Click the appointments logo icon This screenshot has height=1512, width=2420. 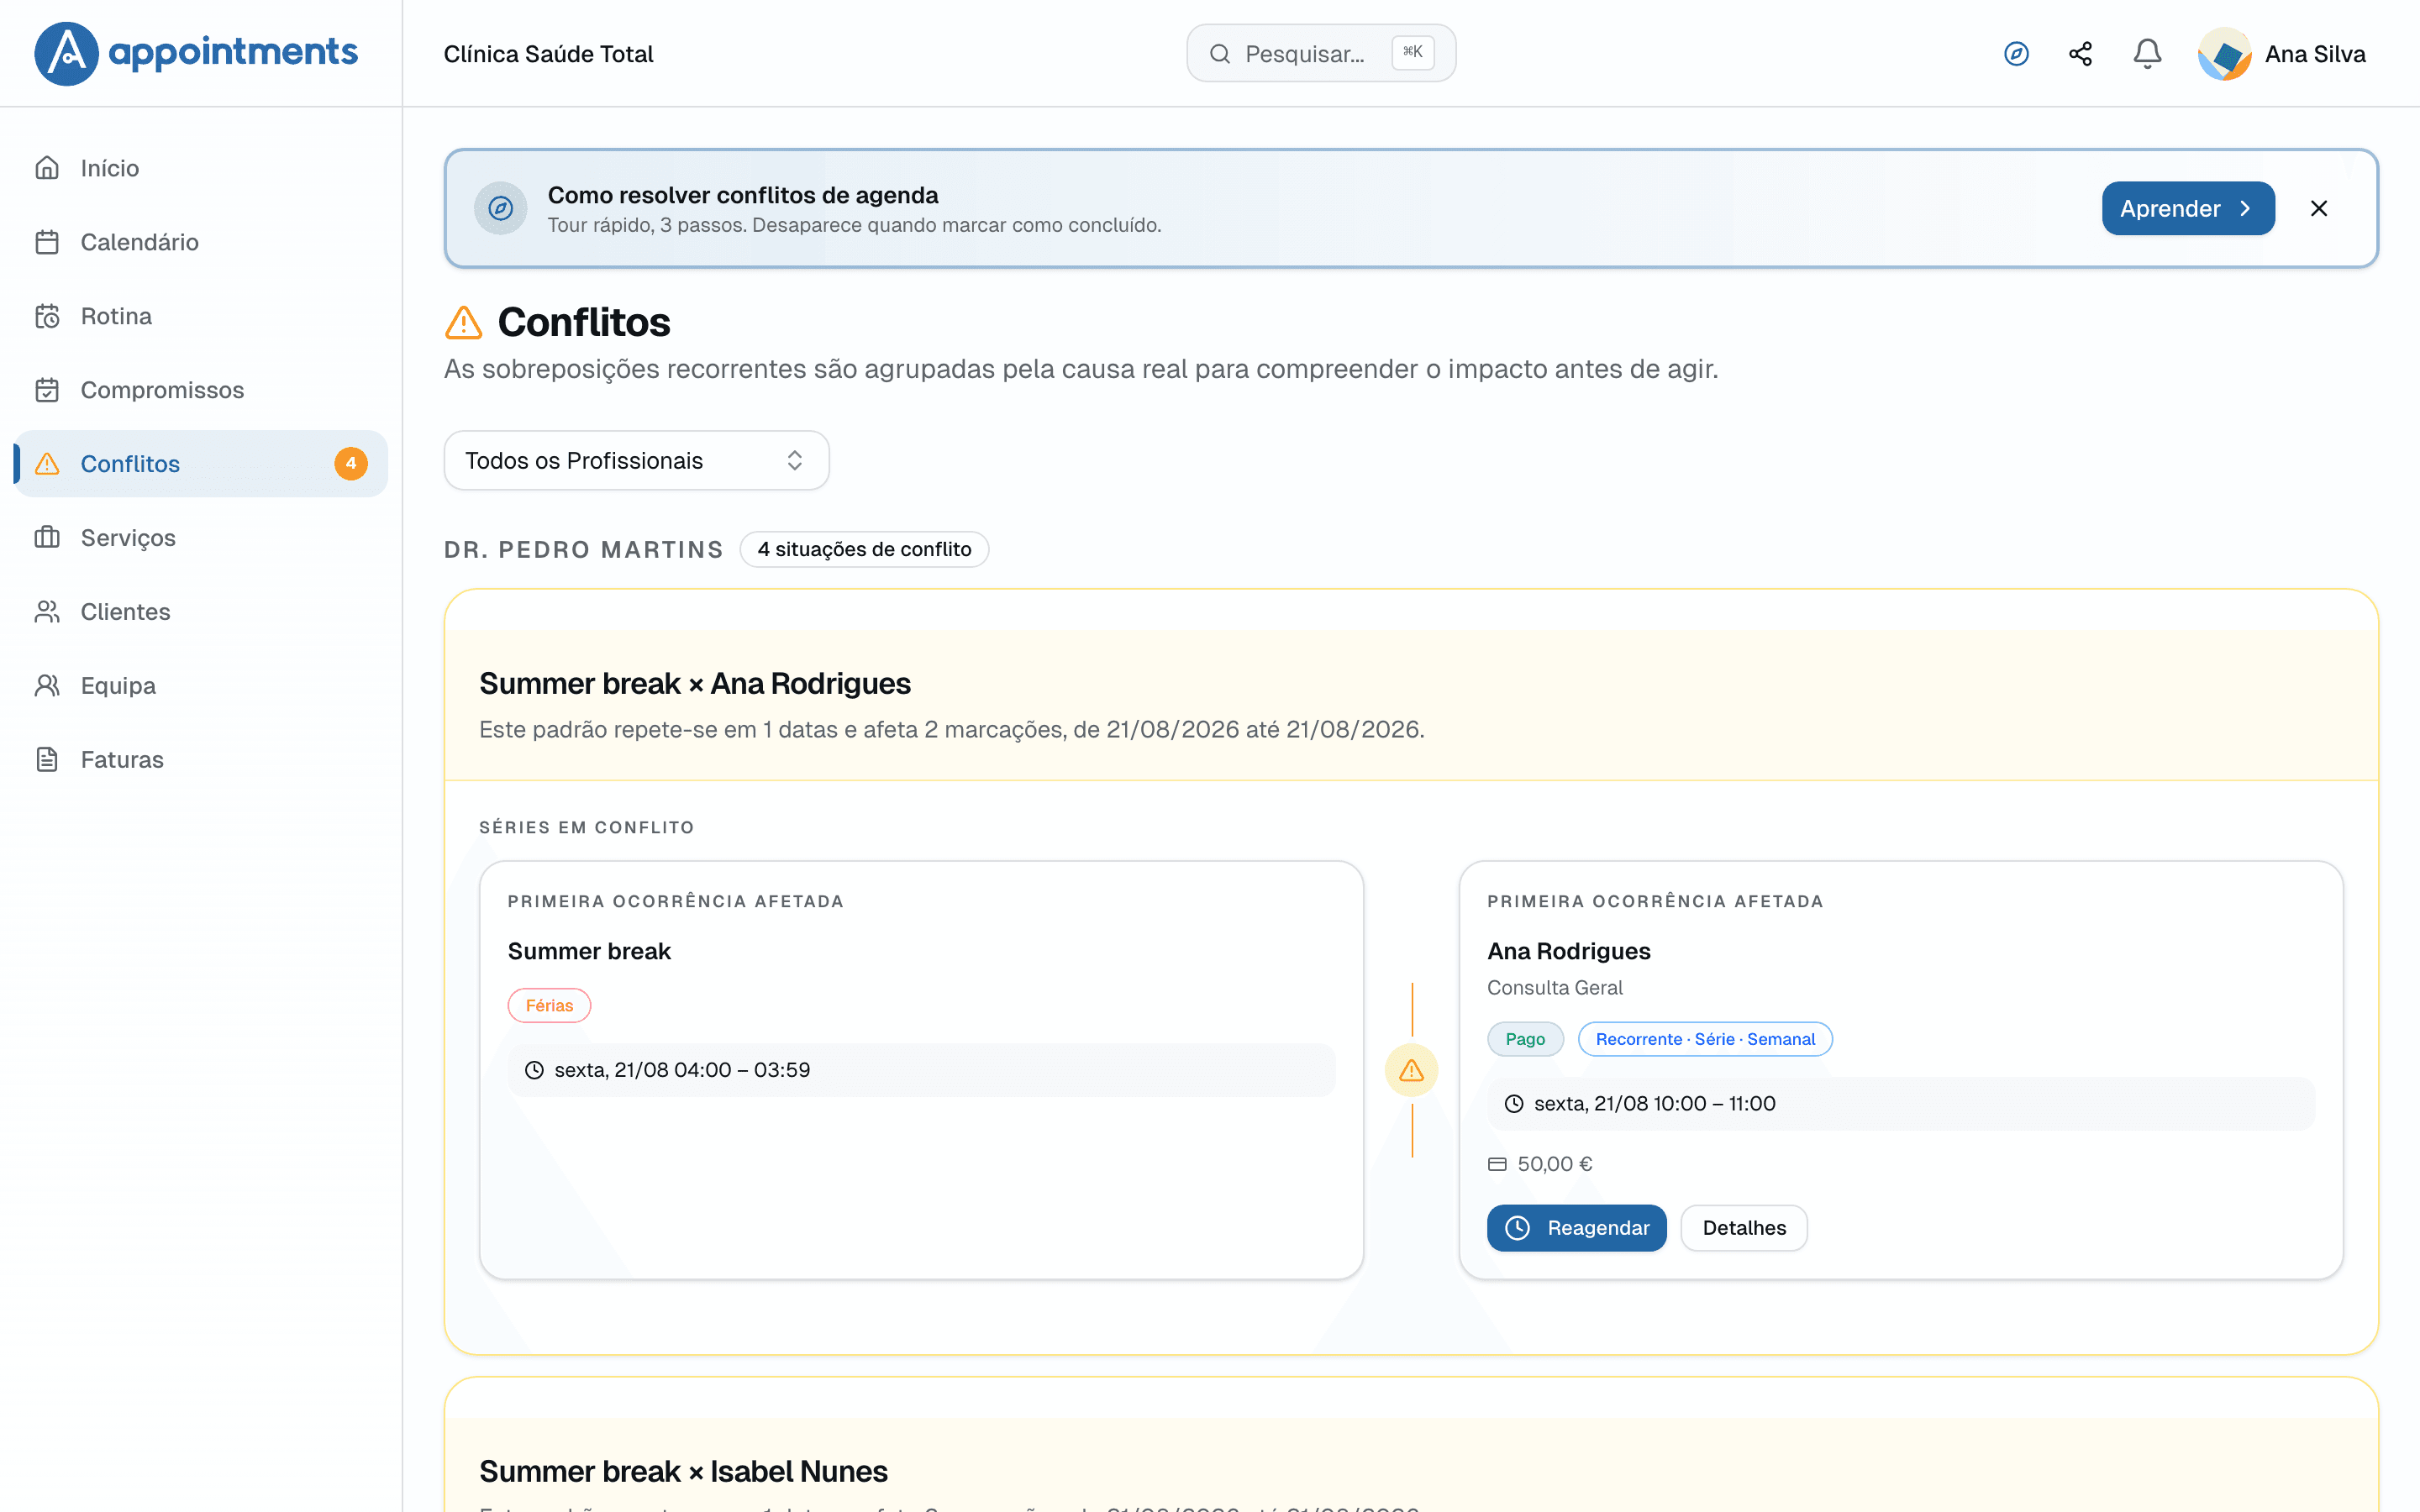point(66,53)
